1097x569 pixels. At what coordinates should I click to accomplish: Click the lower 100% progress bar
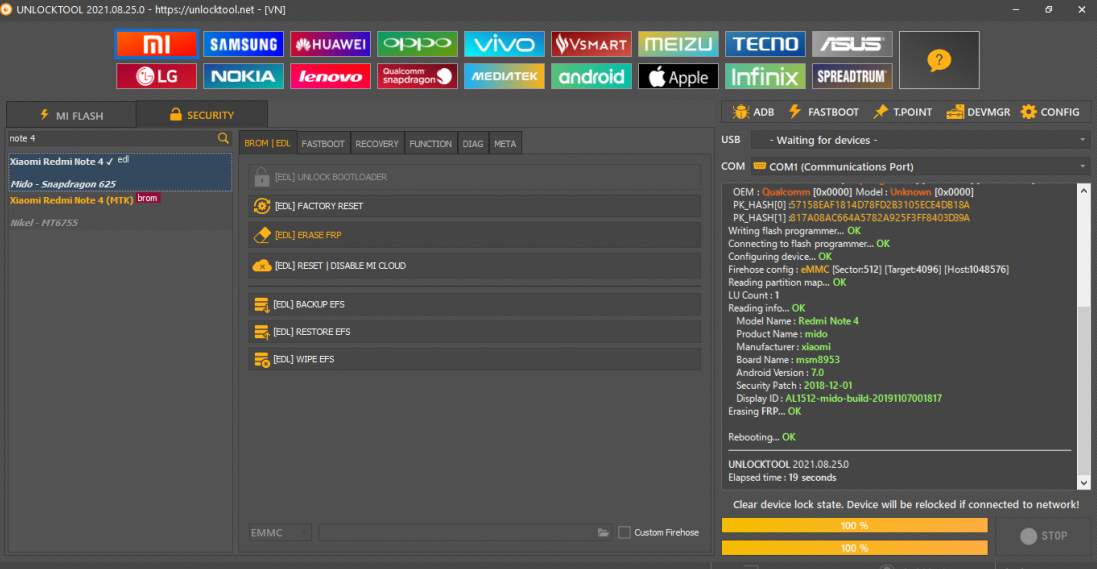click(x=854, y=548)
